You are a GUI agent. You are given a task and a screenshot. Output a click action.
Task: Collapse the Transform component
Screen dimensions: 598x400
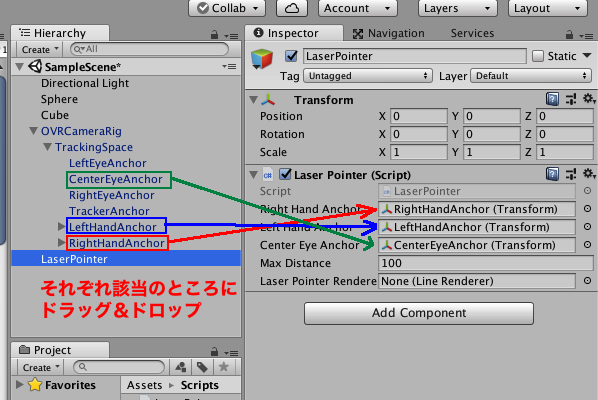[253, 100]
